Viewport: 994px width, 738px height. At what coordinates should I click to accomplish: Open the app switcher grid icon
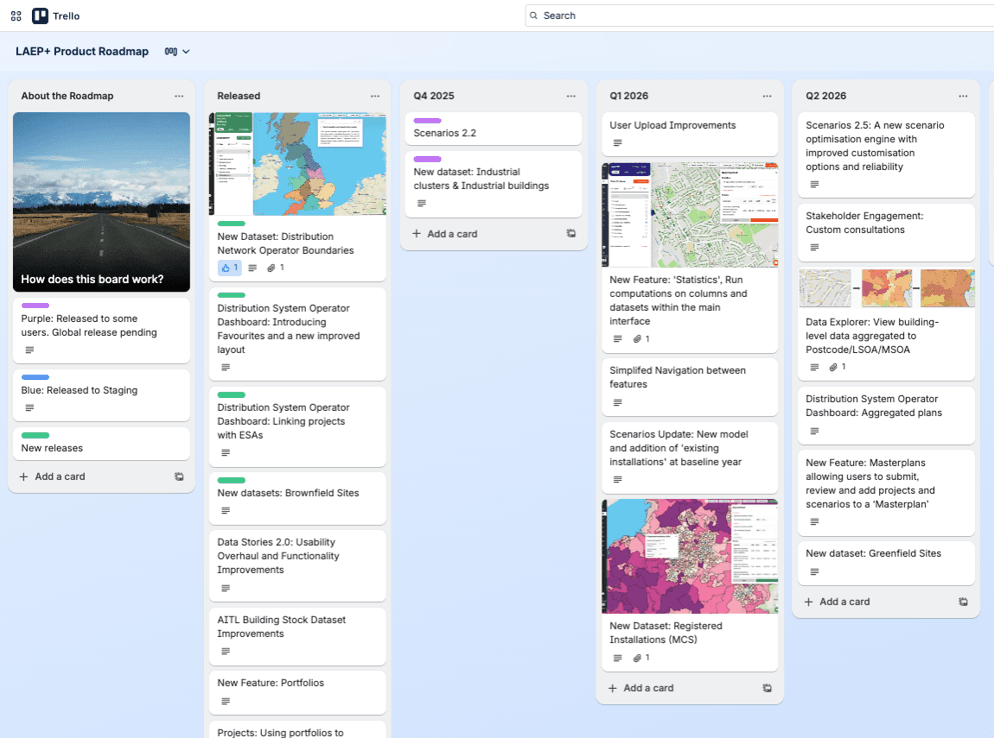[15, 16]
